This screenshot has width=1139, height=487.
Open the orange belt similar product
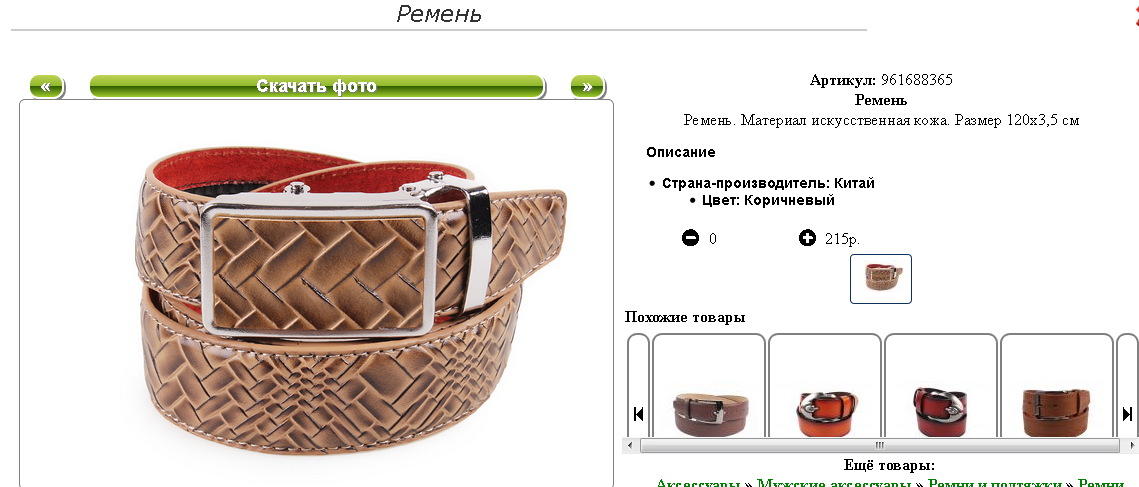827,413
